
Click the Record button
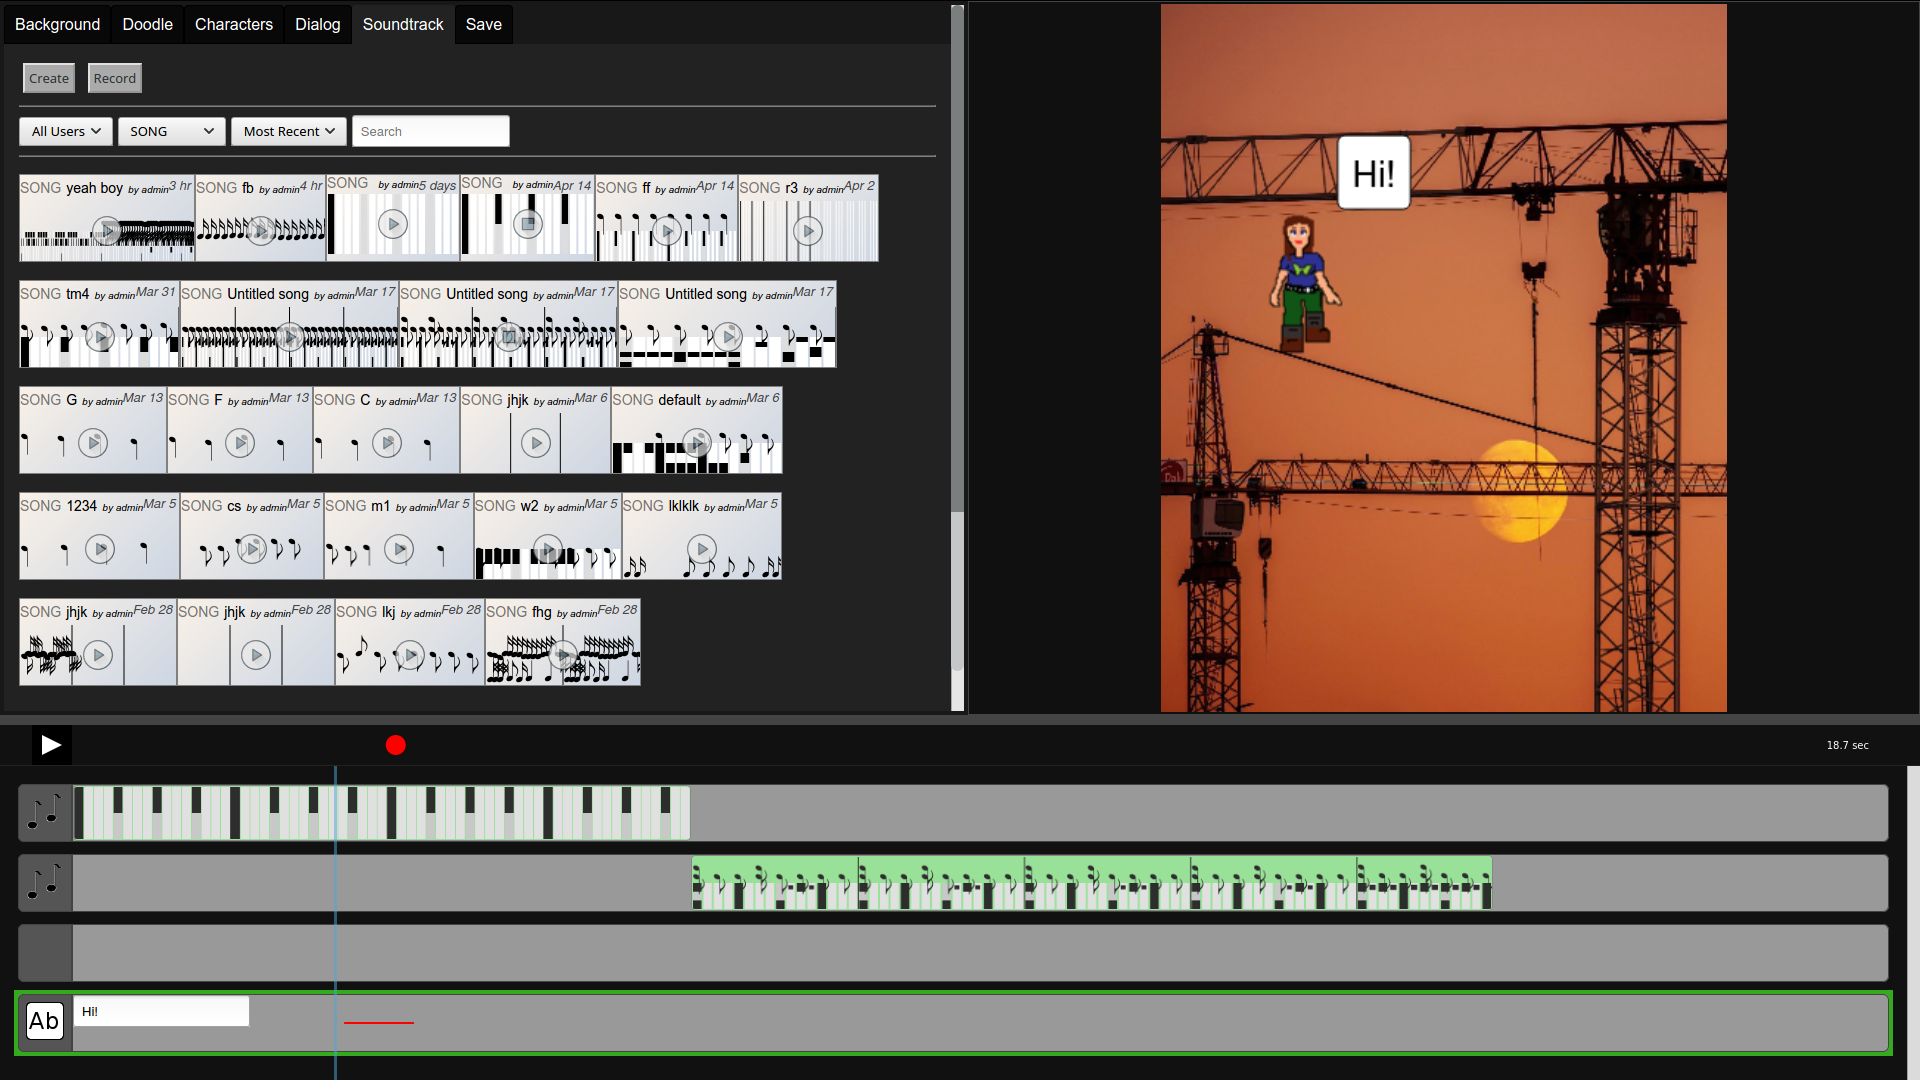tap(115, 78)
